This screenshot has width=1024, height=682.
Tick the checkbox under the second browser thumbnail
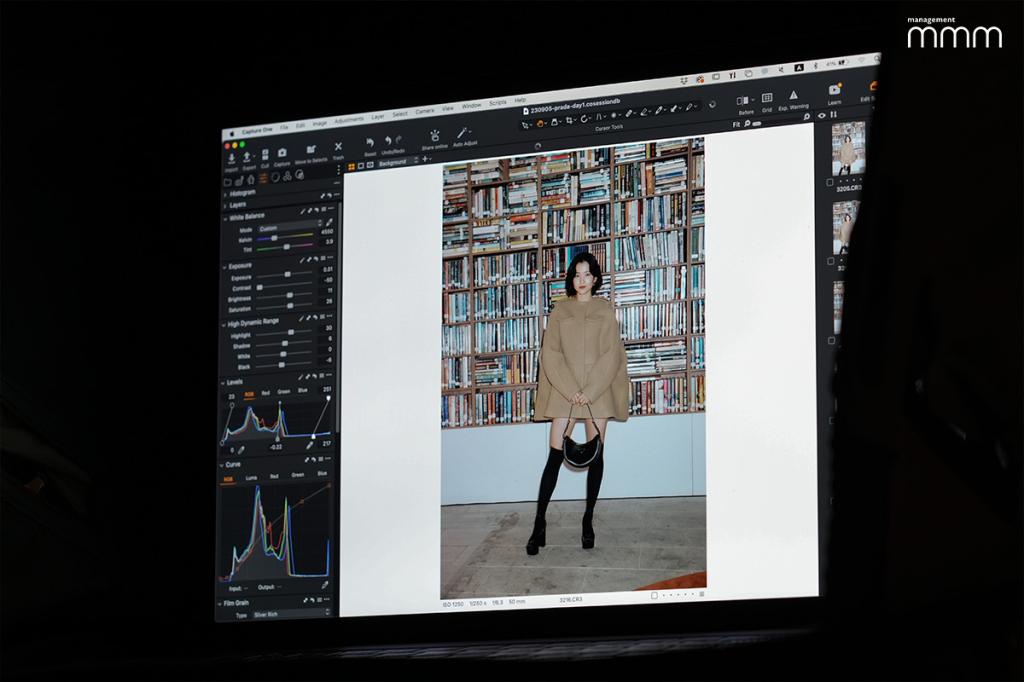pos(831,261)
